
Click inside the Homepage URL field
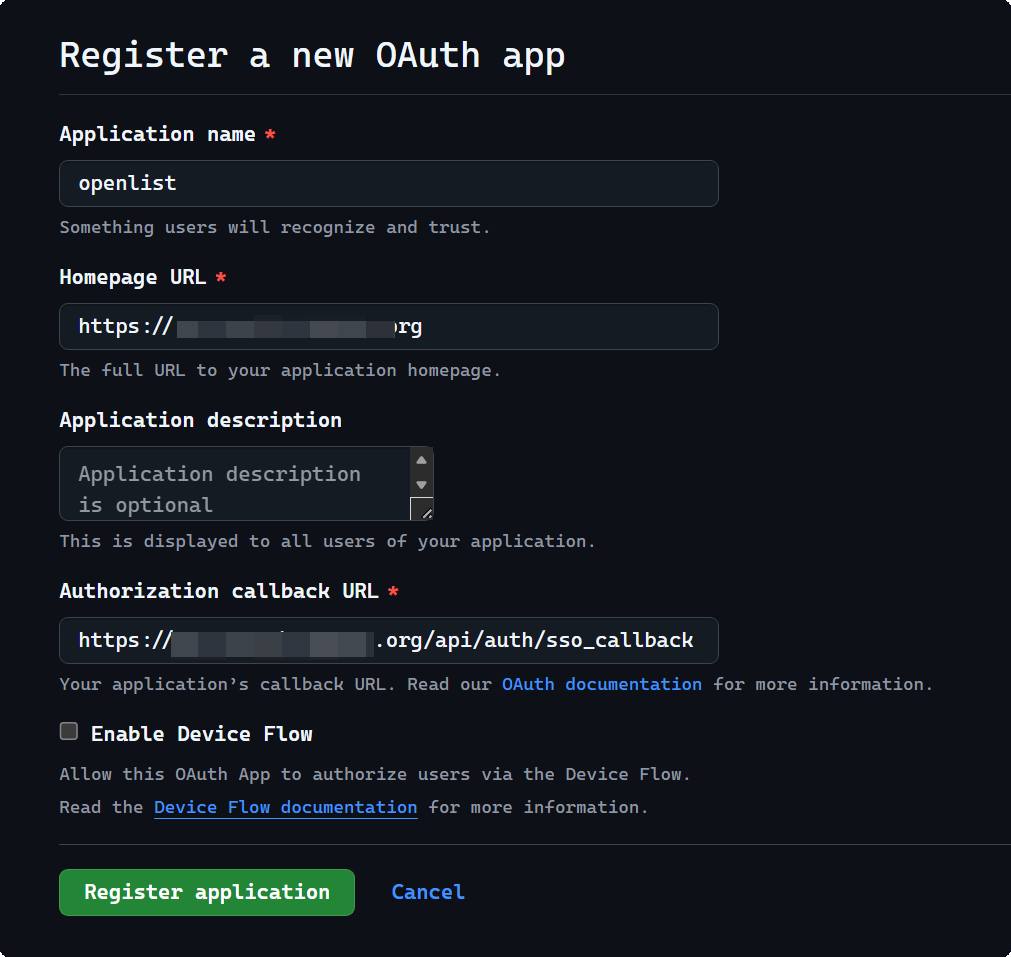tap(388, 326)
